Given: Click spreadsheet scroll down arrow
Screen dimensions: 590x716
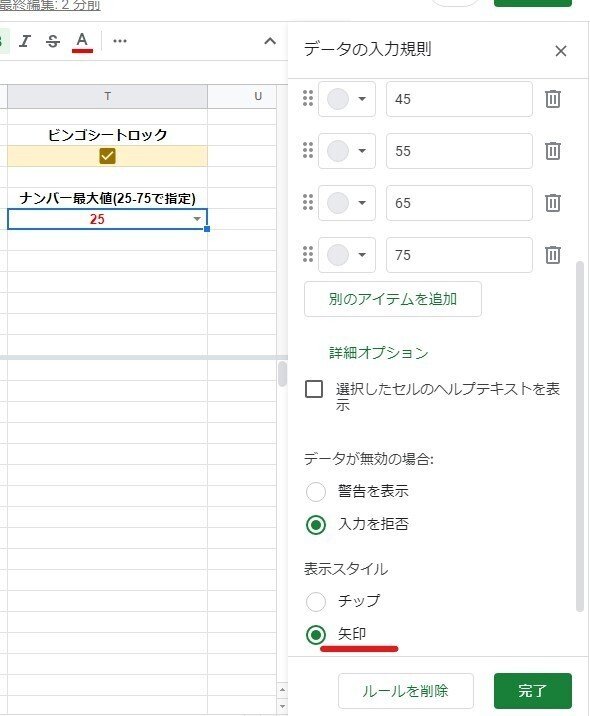Looking at the screenshot, I should [x=282, y=706].
